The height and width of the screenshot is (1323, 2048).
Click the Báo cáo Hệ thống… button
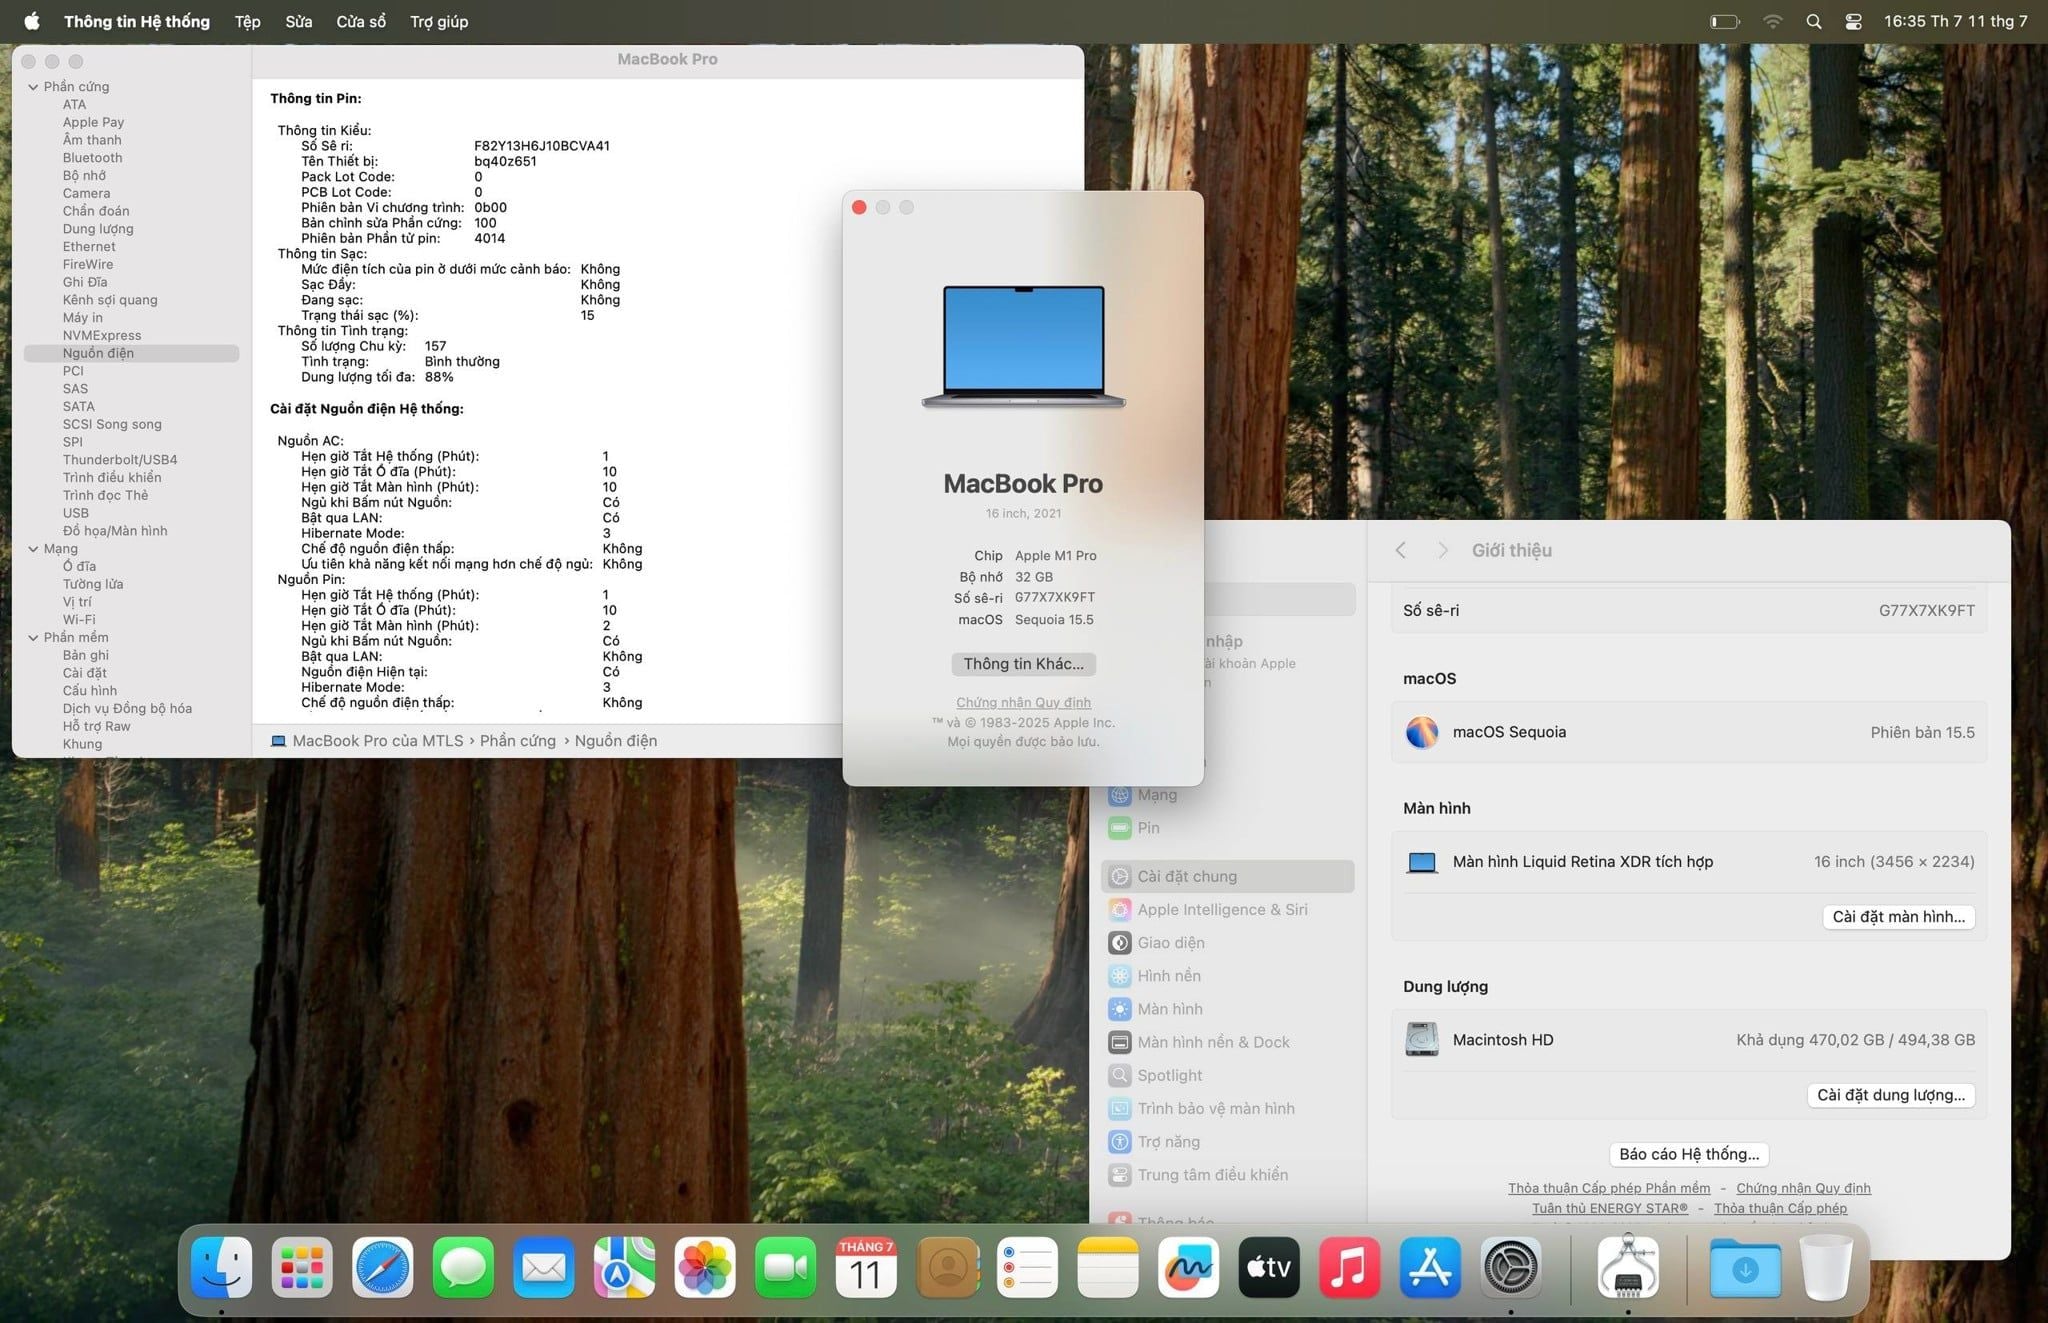1689,1154
